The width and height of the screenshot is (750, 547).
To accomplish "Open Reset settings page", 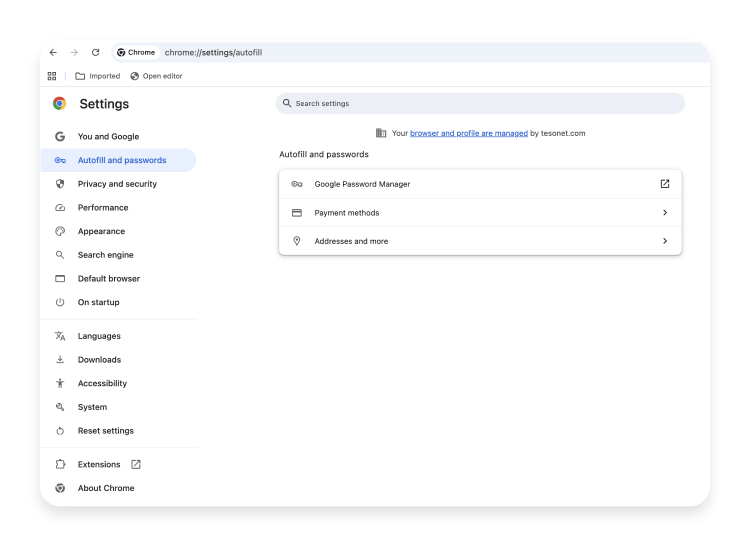I will [x=119, y=431].
